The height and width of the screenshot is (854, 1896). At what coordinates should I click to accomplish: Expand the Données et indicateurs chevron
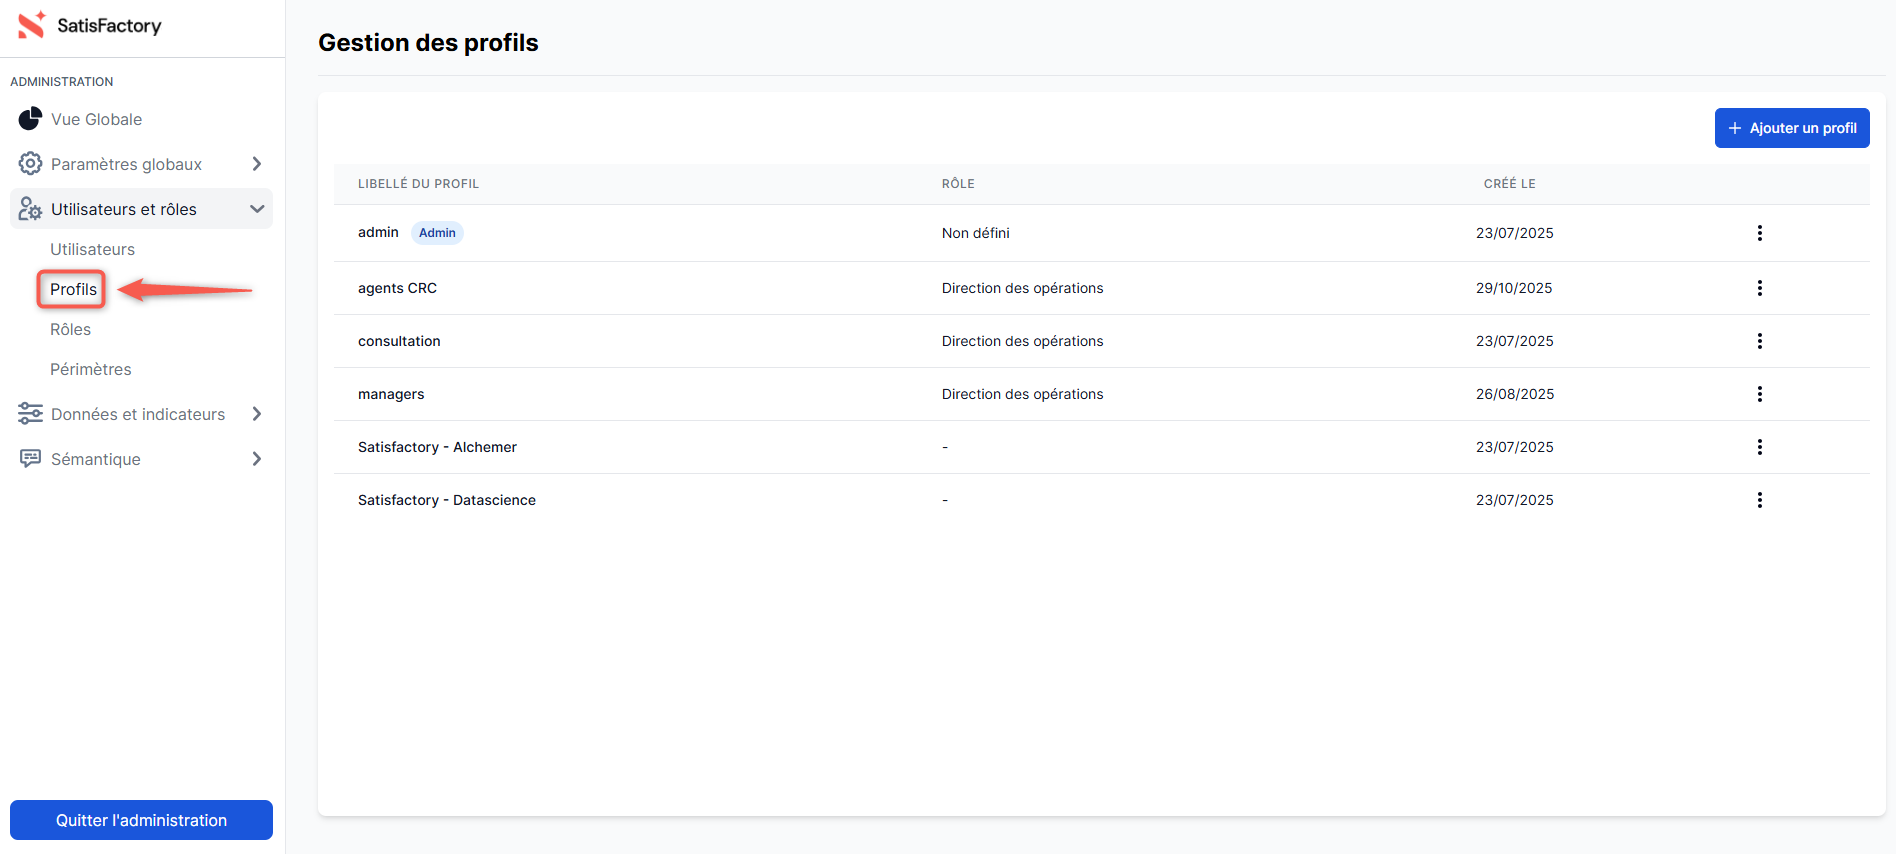[x=257, y=414]
